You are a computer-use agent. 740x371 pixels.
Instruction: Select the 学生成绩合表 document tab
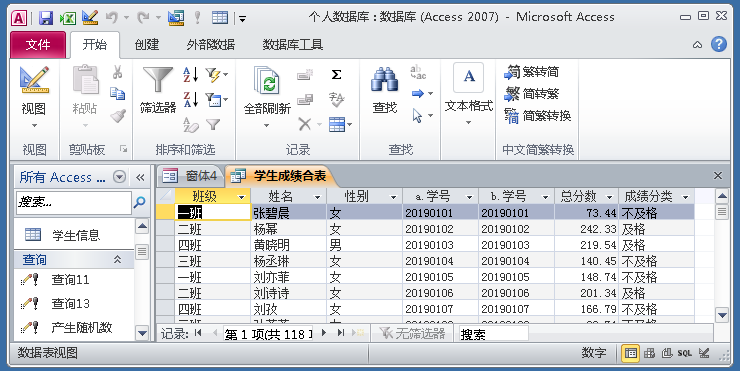pyautogui.click(x=281, y=176)
